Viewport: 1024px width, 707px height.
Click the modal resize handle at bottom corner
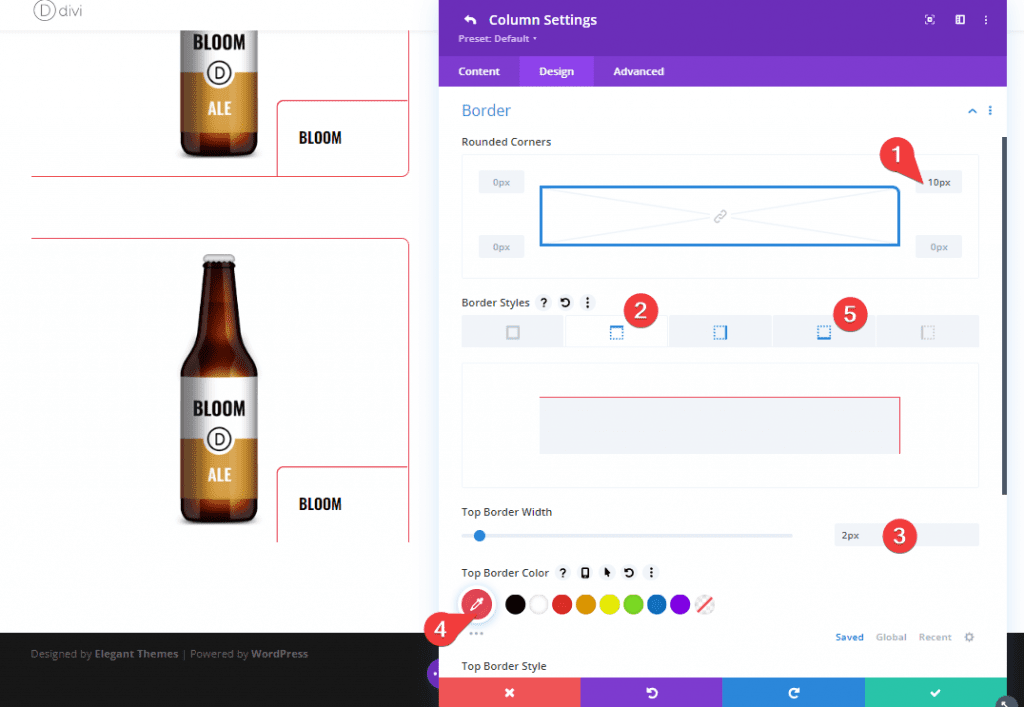pos(1006,702)
